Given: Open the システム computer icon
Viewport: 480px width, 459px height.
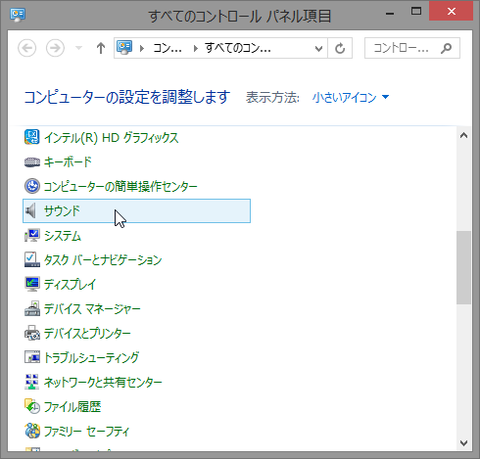Looking at the screenshot, I should pyautogui.click(x=32, y=235).
